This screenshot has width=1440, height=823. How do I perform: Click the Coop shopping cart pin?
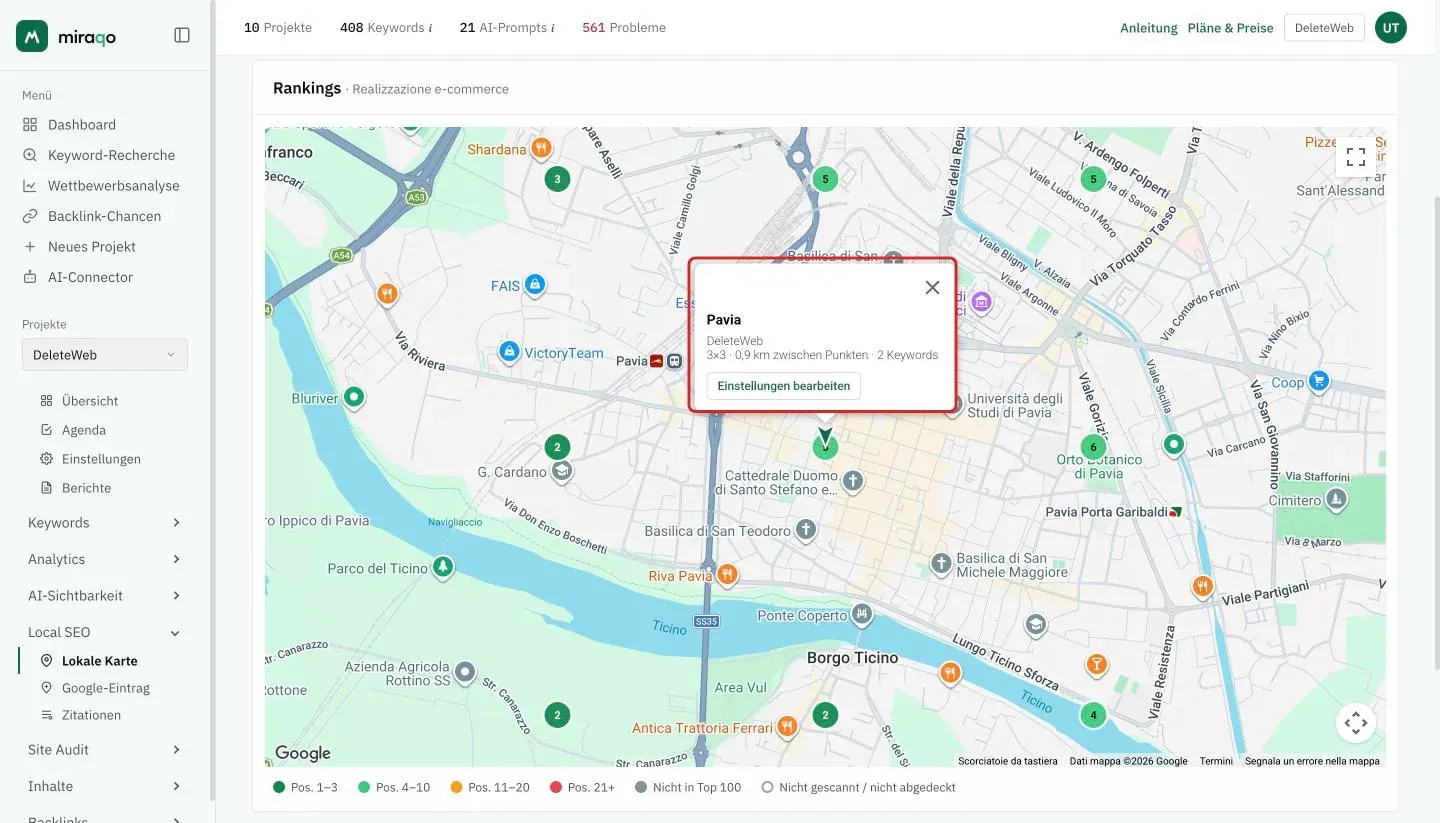[1319, 381]
